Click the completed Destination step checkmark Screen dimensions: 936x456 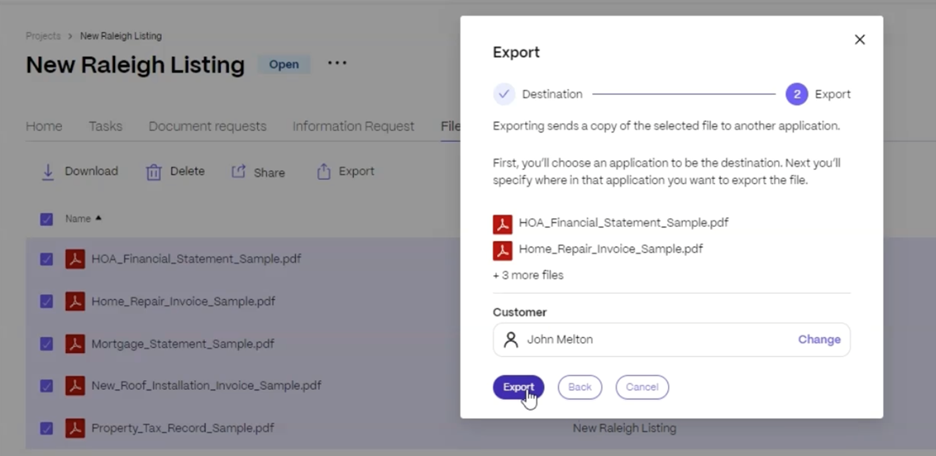click(x=504, y=94)
